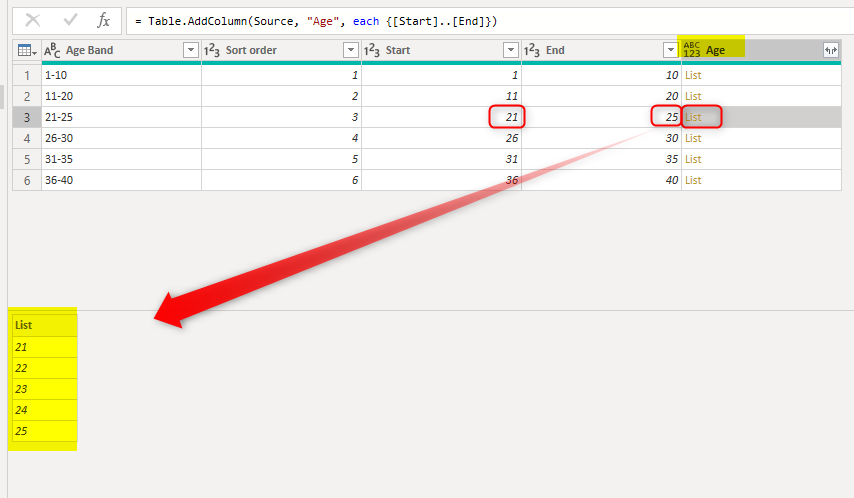The width and height of the screenshot is (854, 498).
Task: Click the 123 type icon on Start column
Action: pos(372,50)
